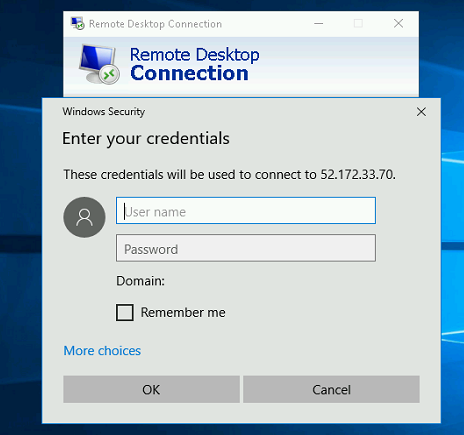Focus the Password field
The width and height of the screenshot is (464, 435).
point(246,248)
